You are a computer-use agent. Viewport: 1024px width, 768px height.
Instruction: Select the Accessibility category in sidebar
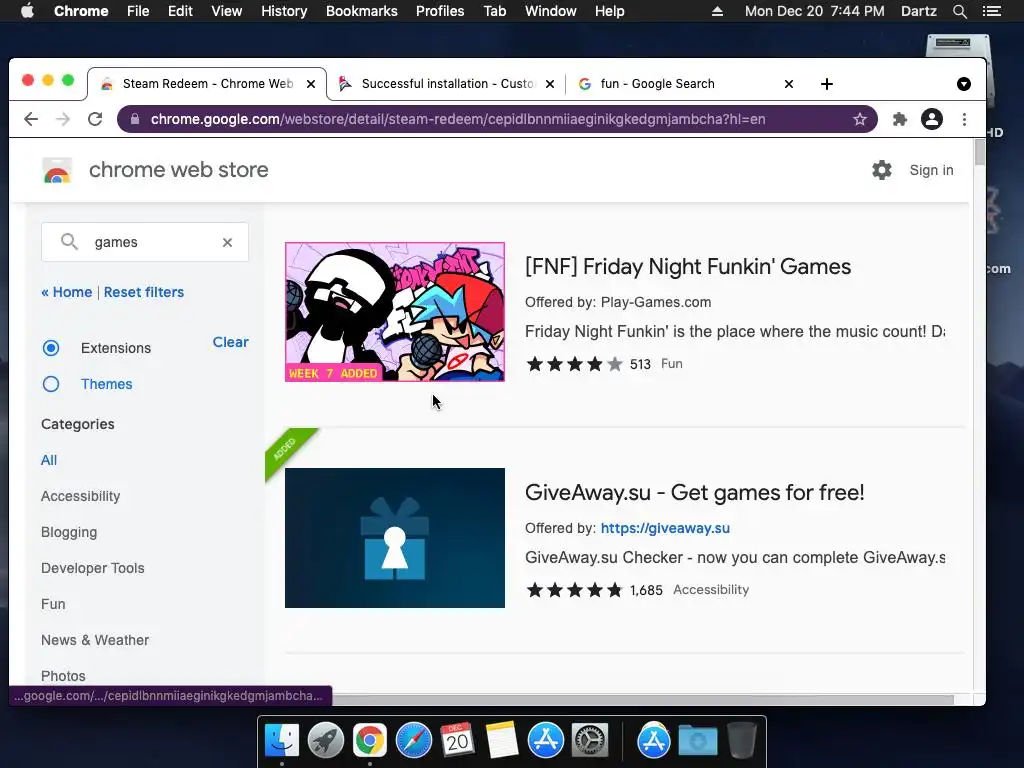(x=80, y=496)
